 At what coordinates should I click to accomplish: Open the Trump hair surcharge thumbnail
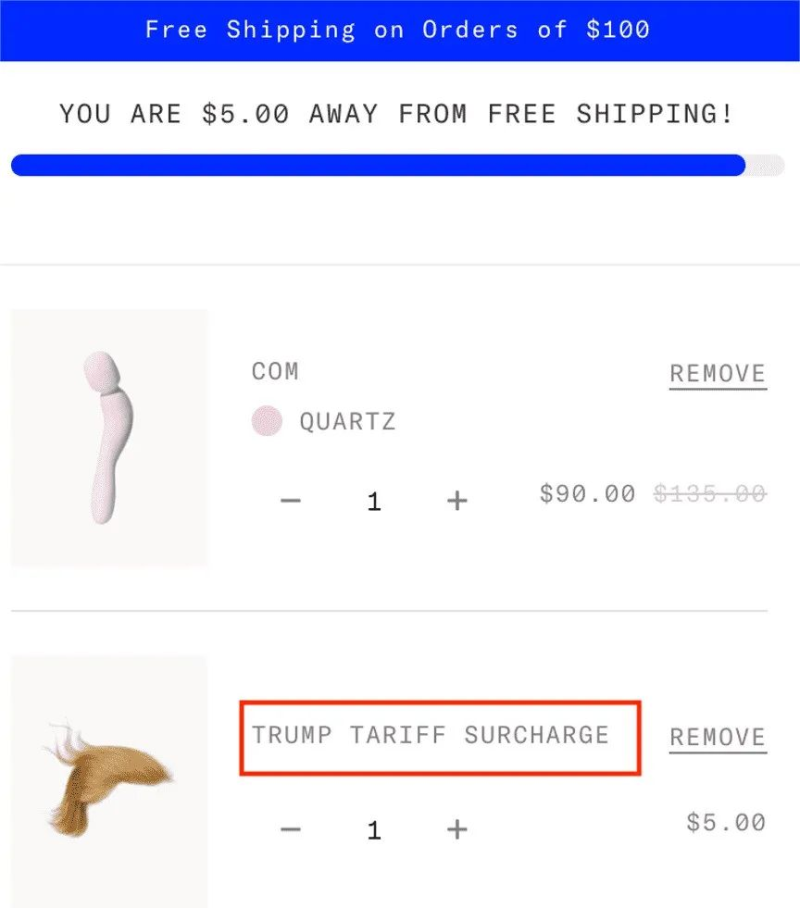tap(109, 781)
